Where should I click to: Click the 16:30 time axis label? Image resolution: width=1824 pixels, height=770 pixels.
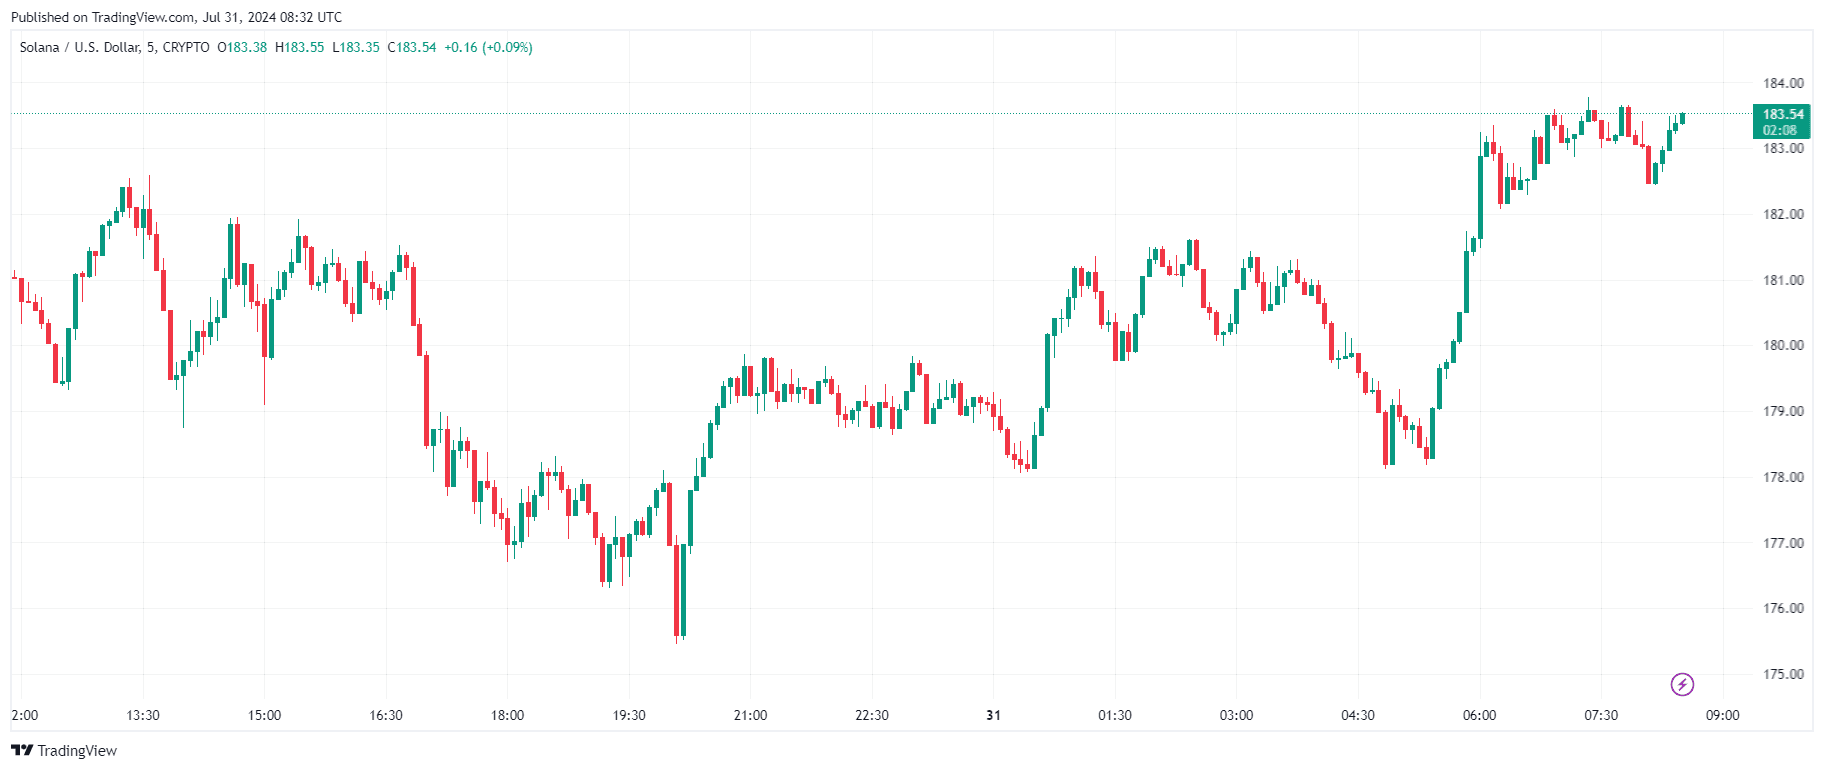[386, 715]
